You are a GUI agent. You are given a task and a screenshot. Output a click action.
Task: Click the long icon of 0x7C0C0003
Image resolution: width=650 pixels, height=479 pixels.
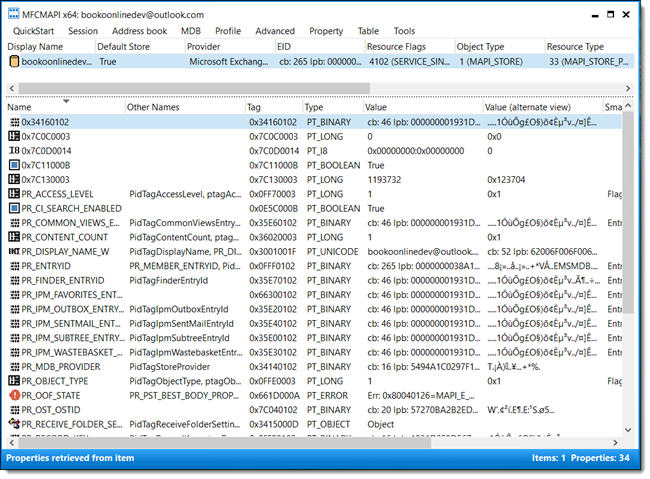point(14,136)
